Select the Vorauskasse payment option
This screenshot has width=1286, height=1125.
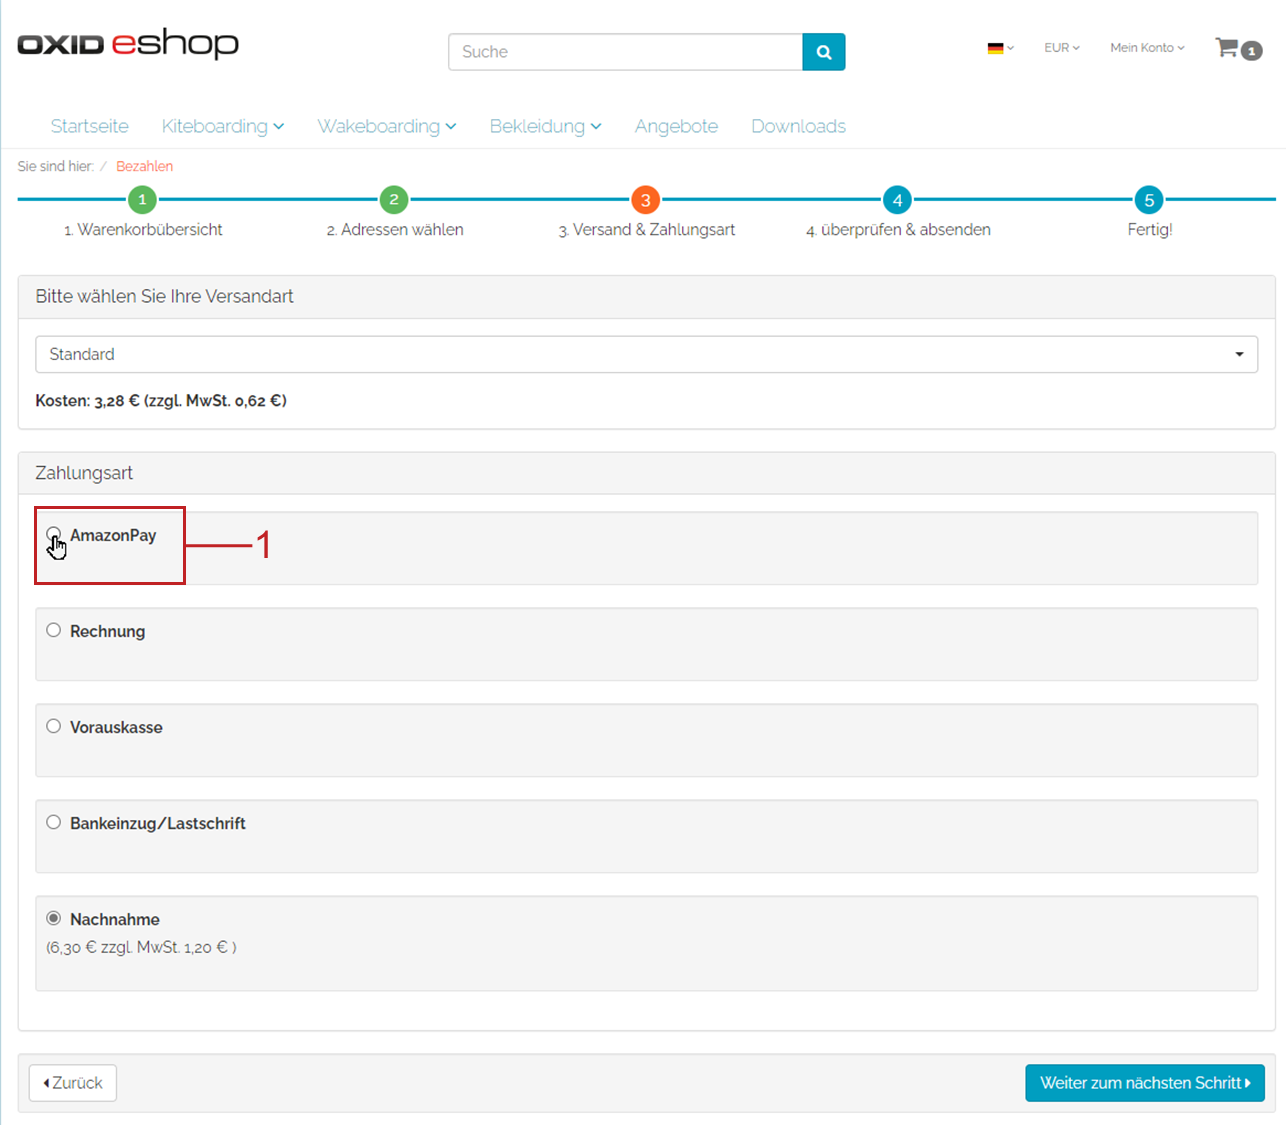coord(54,727)
